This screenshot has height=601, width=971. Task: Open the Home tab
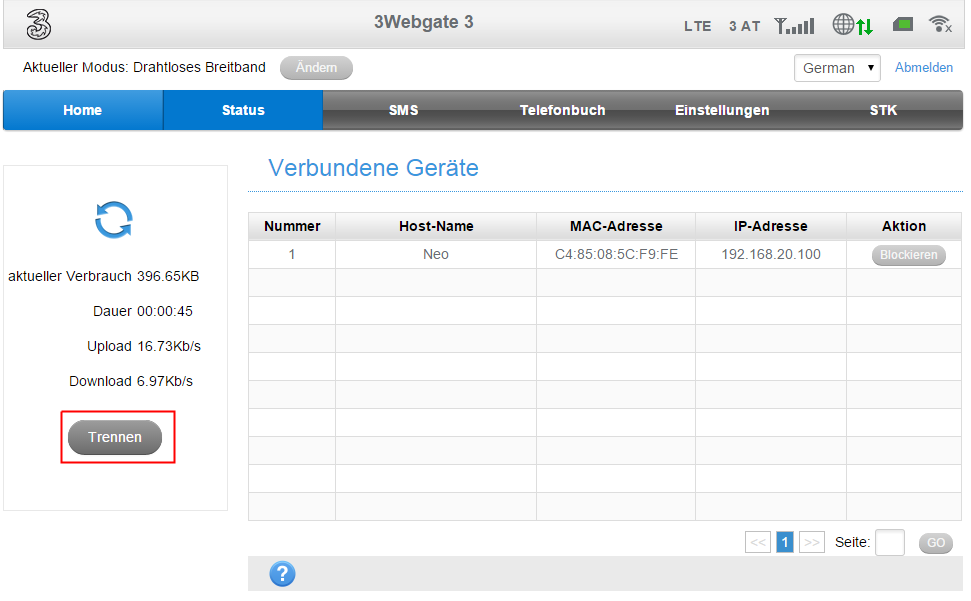pos(83,110)
